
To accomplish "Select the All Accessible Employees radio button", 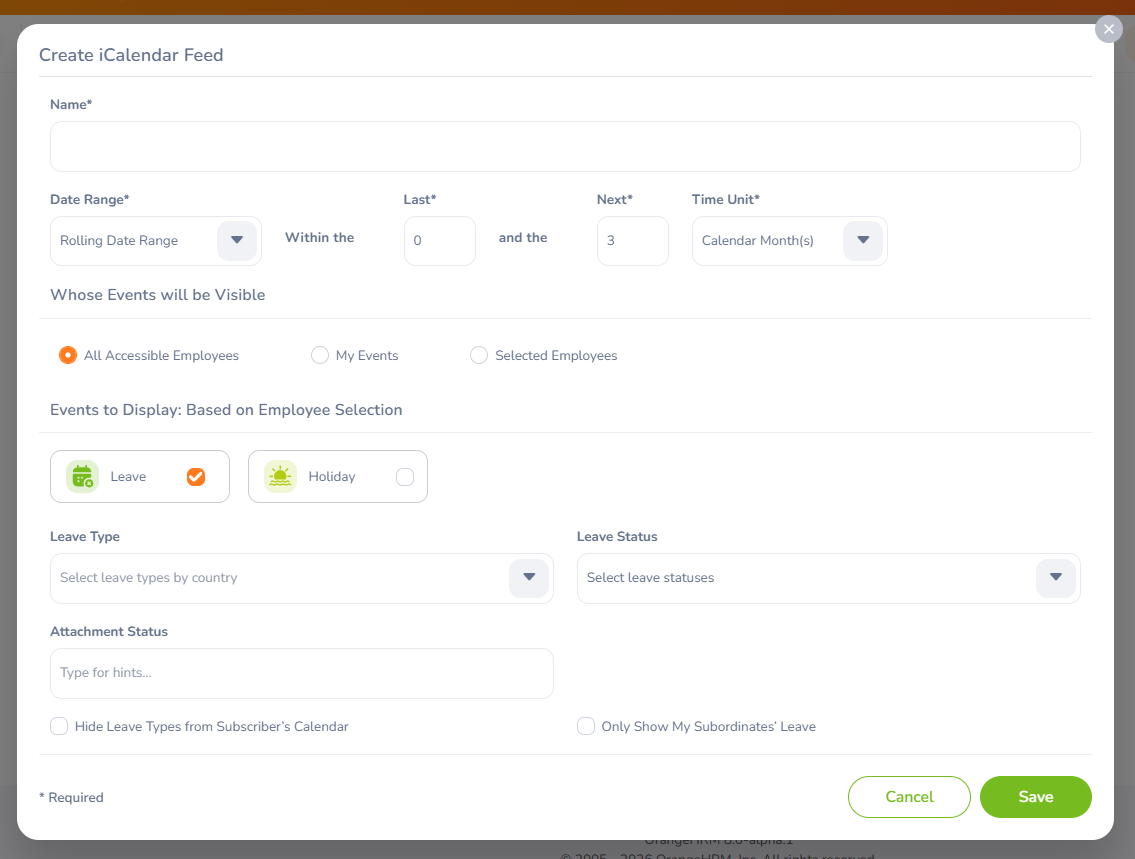I will 68,355.
